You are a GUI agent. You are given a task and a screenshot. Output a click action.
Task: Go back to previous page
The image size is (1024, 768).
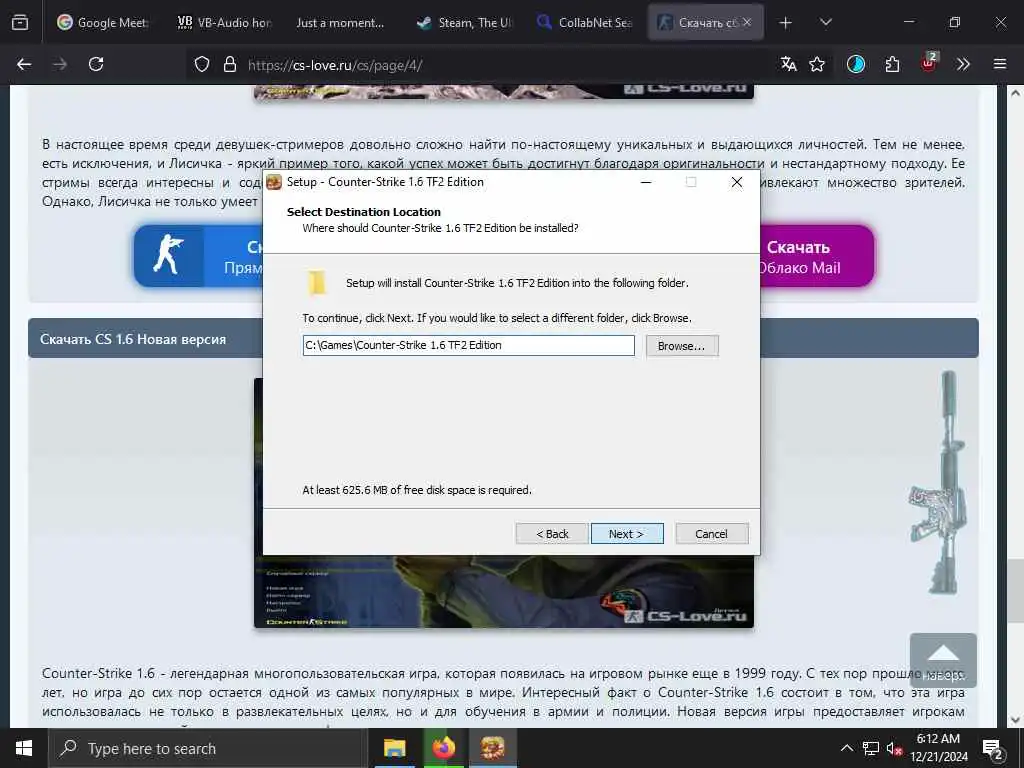pos(24,64)
